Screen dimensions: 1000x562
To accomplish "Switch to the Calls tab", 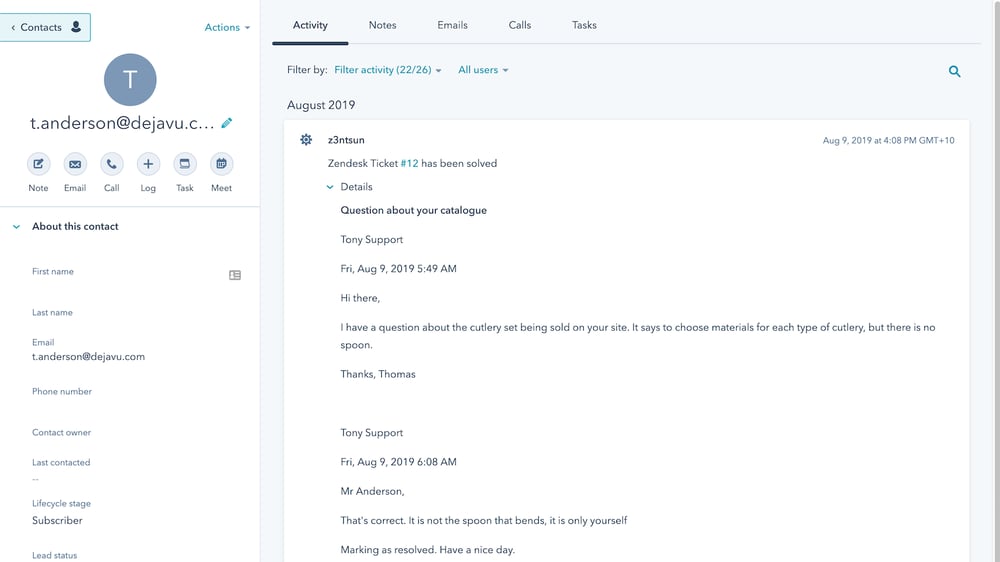I will 520,26.
